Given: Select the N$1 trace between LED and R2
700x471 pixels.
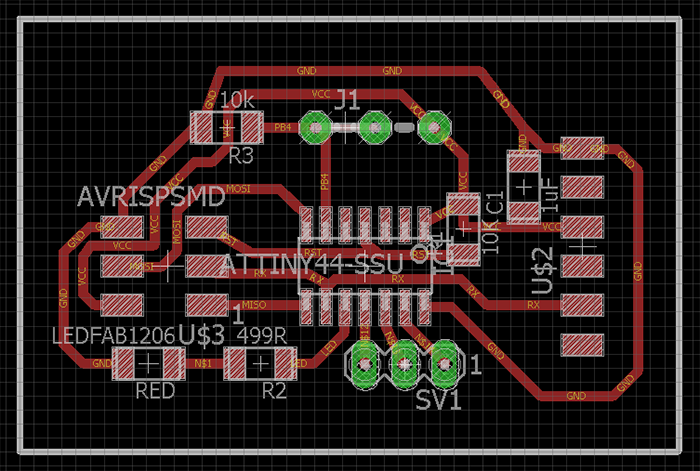Looking at the screenshot, I should [x=203, y=364].
